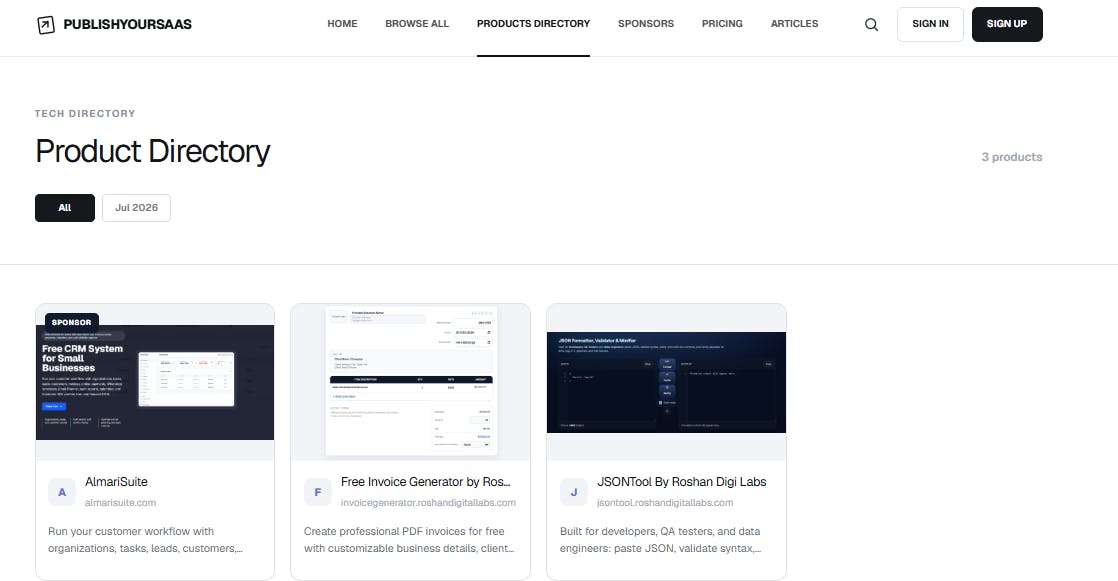Screen dimensions: 1118x581
Task: Open the BROWSE ALL nav item
Action: [x=417, y=24]
